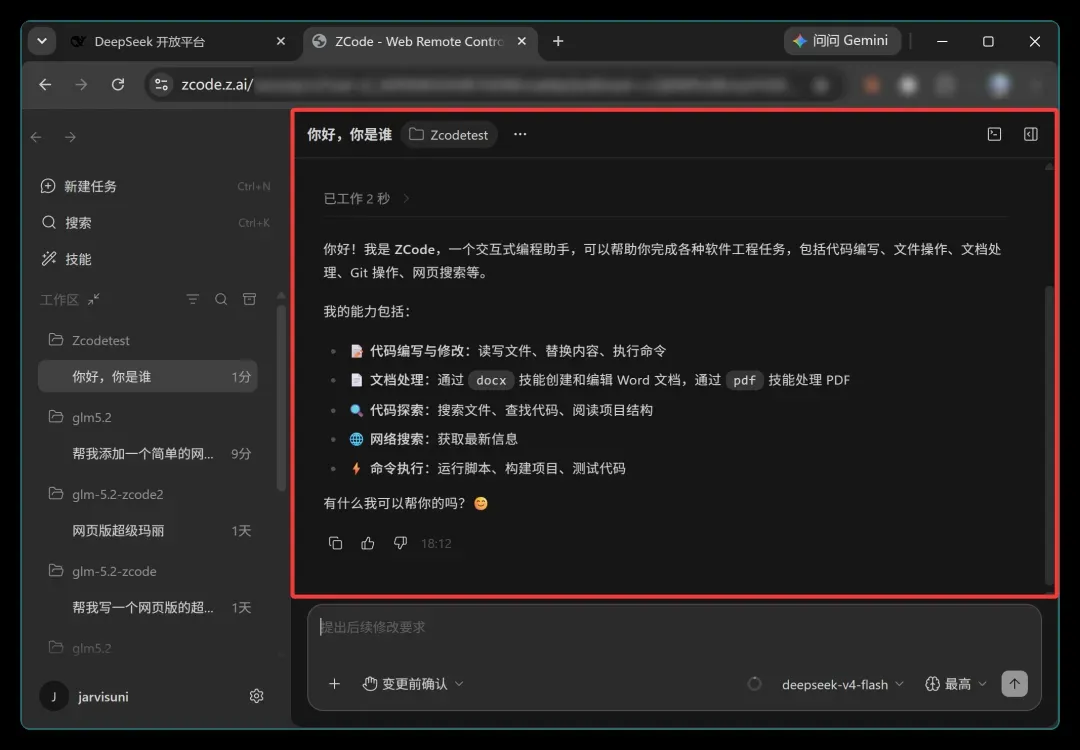Click the context usage circle indicator
The width and height of the screenshot is (1080, 750).
754,684
